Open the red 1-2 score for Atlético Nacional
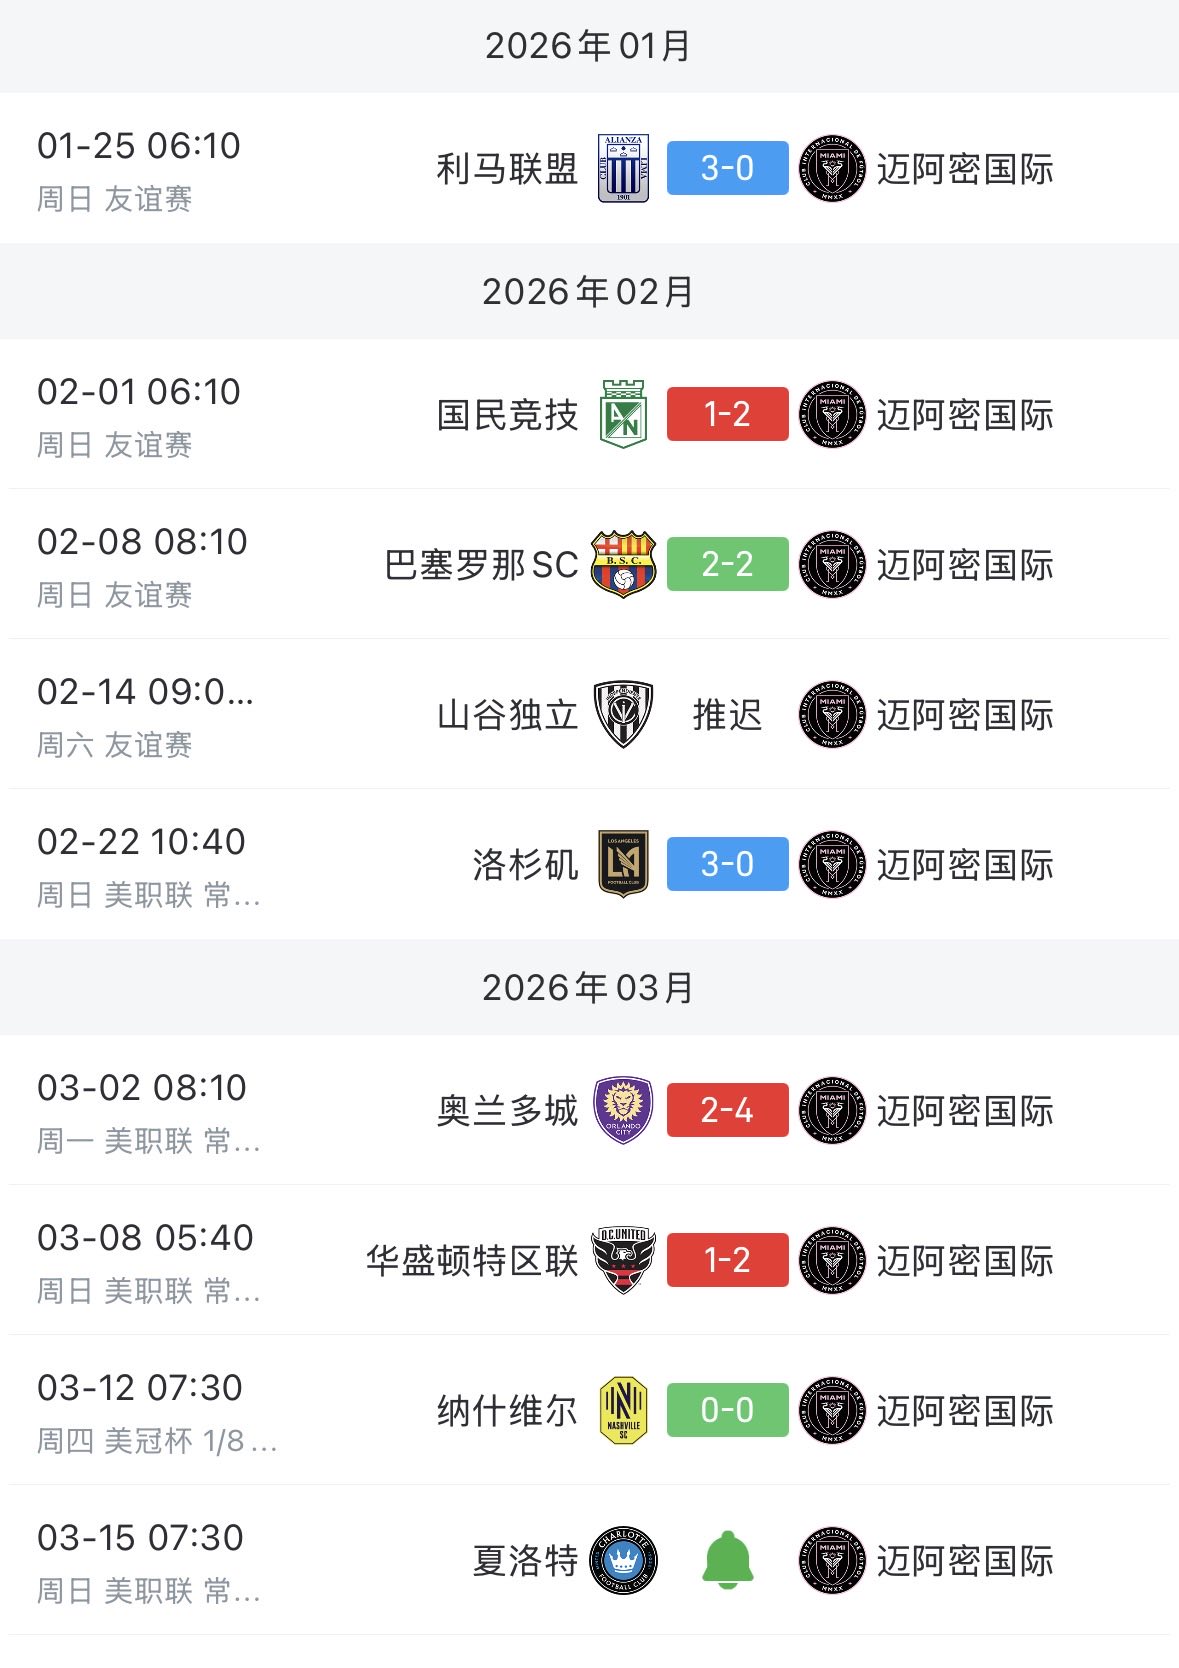1179x1668 pixels. tap(727, 414)
